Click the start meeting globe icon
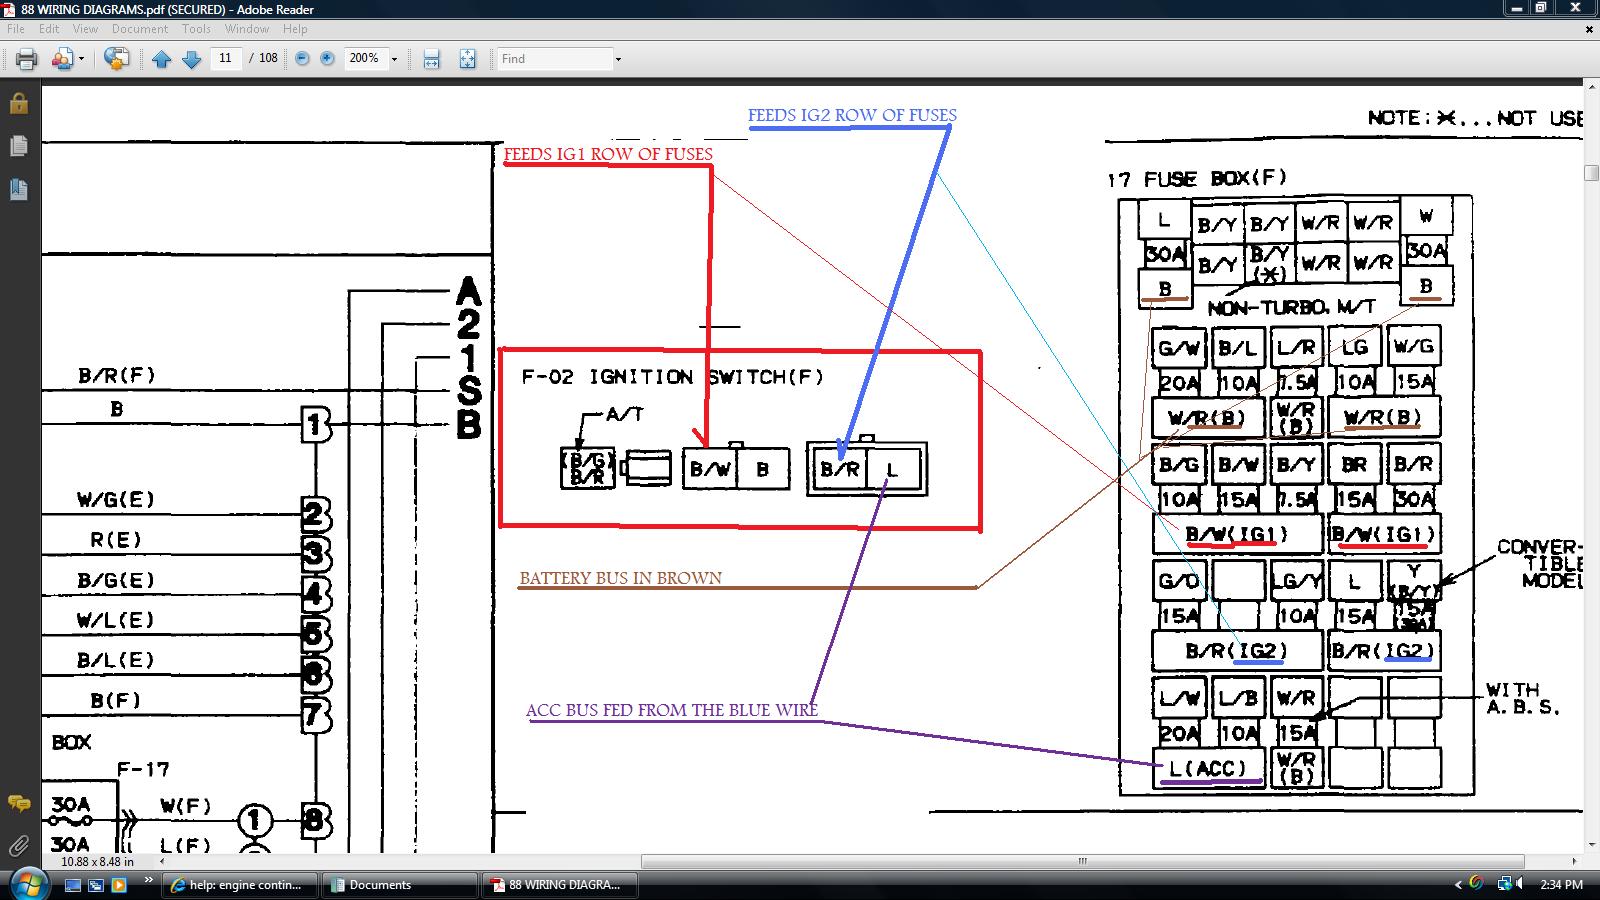 click(x=116, y=59)
